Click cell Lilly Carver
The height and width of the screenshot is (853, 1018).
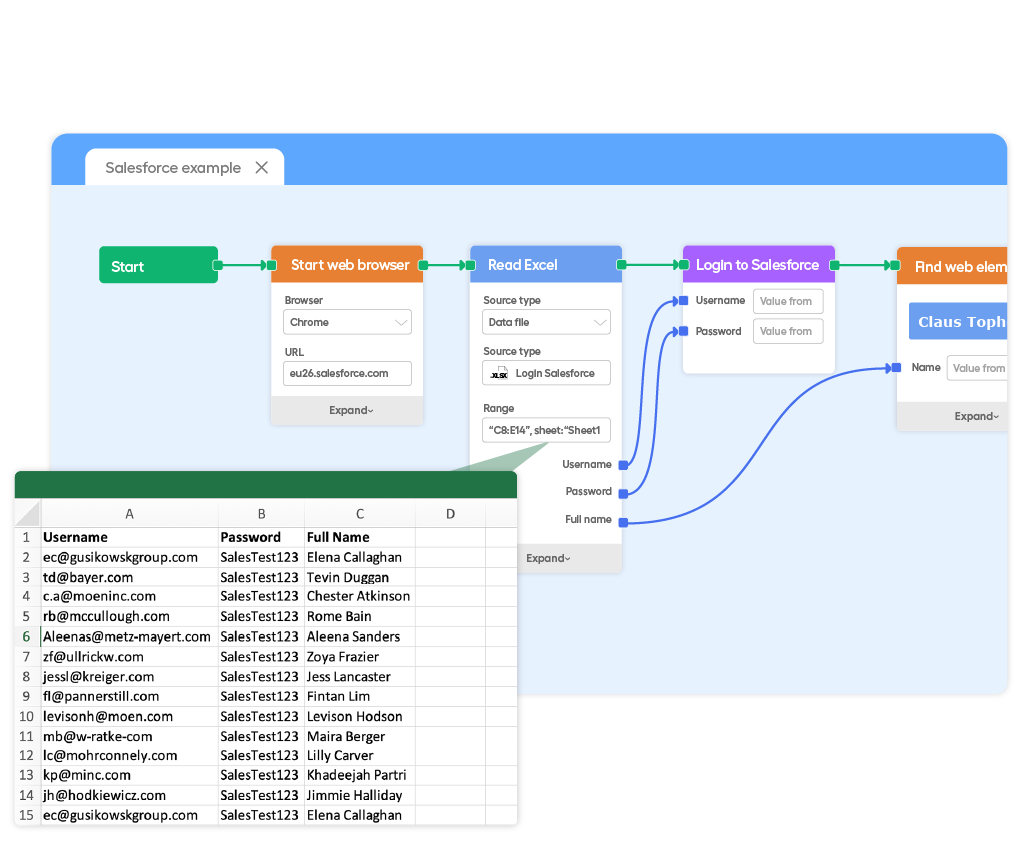coord(360,755)
